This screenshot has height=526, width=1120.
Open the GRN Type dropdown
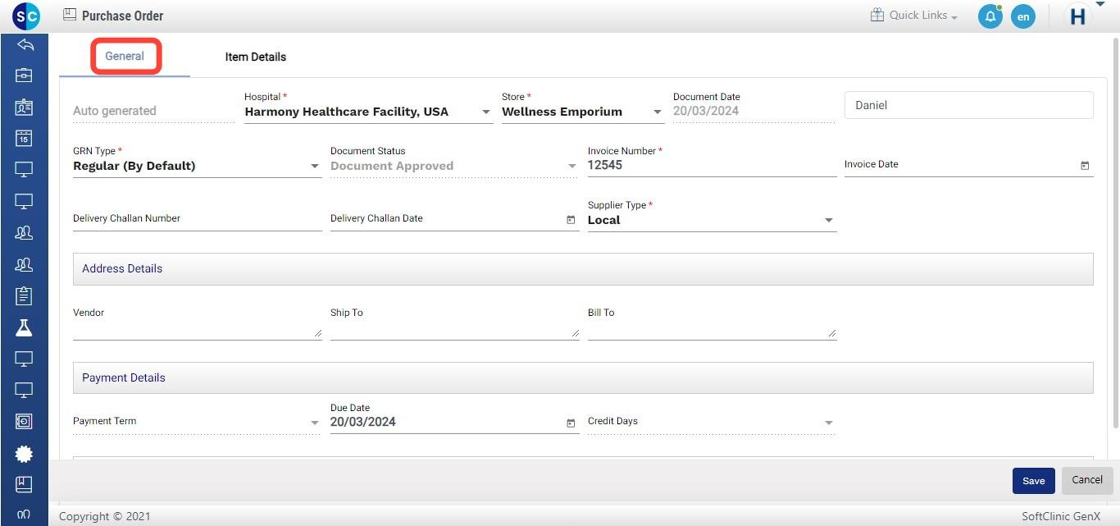tap(314, 167)
